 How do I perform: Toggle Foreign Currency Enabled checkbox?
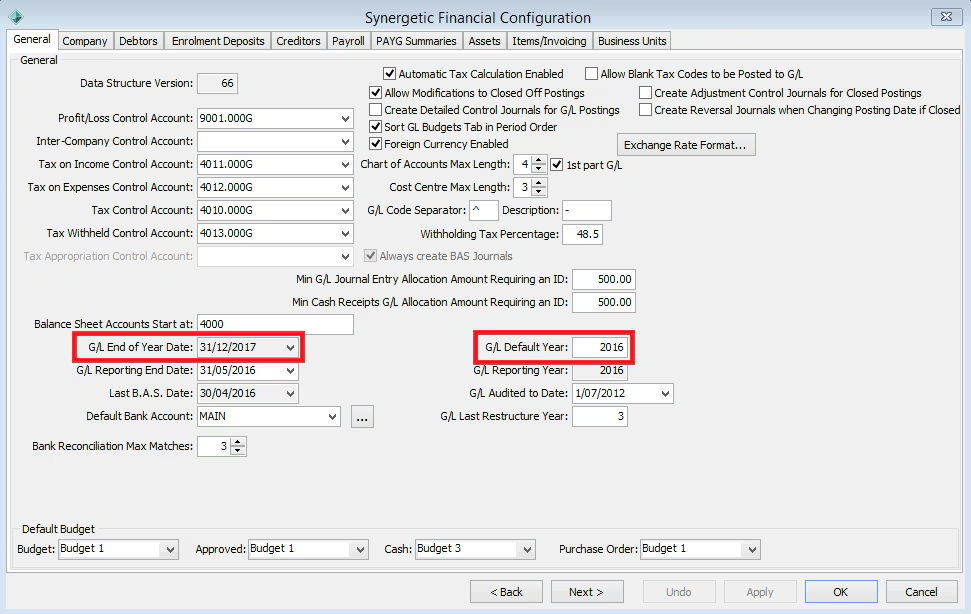375,144
